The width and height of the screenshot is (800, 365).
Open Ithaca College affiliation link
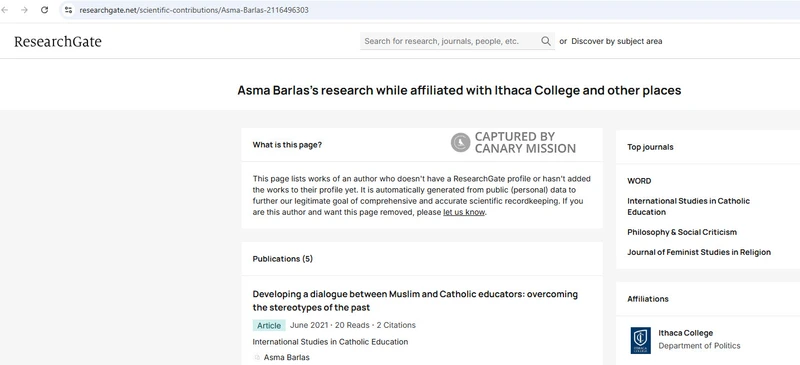pyautogui.click(x=685, y=333)
